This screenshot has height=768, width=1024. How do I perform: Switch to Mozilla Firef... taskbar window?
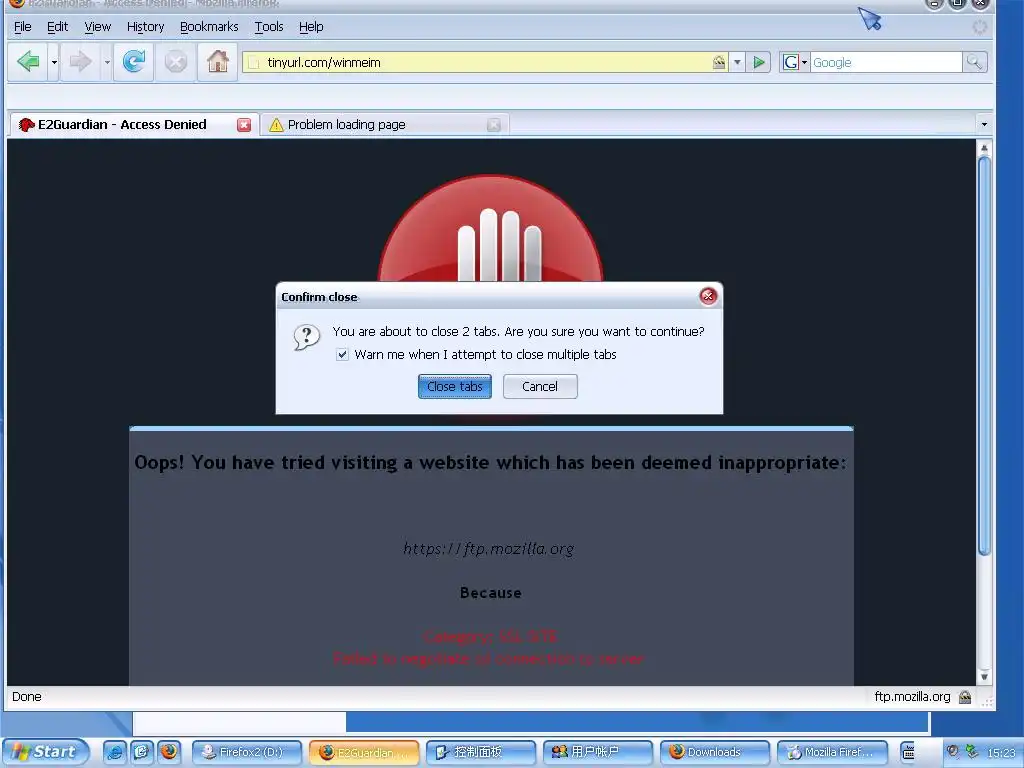[x=833, y=752]
